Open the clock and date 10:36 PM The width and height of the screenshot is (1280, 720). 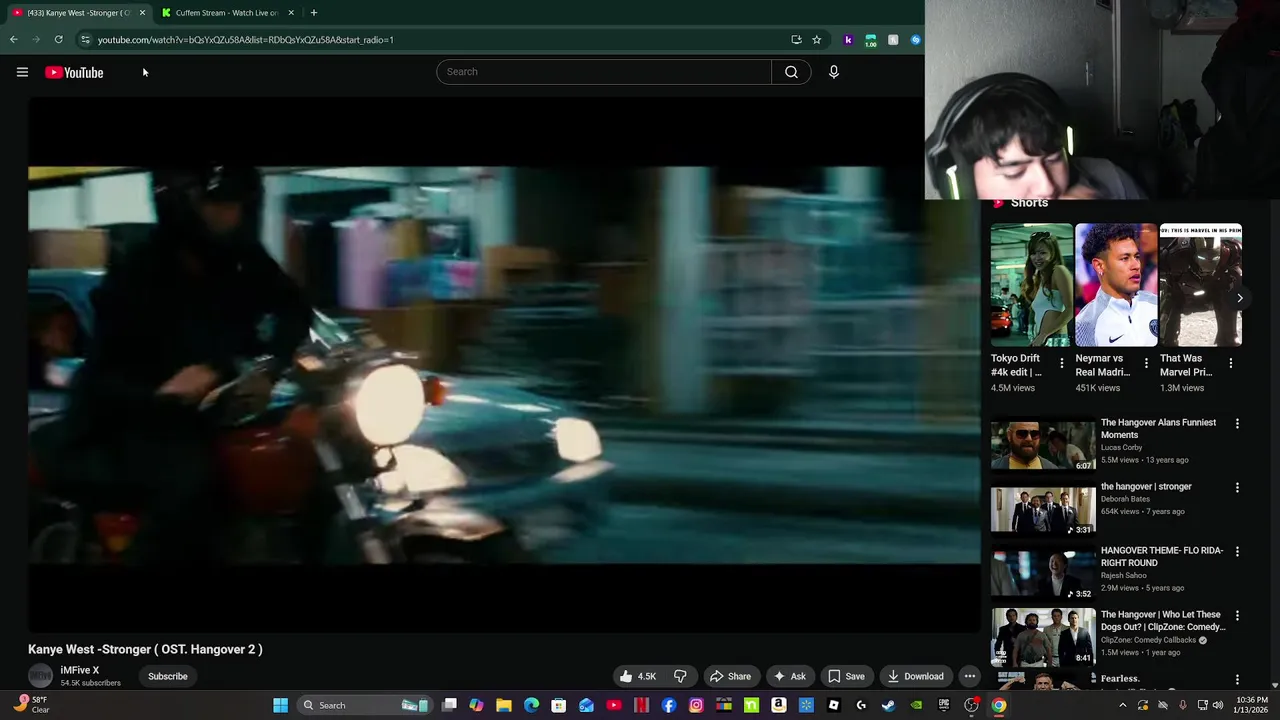(x=1252, y=705)
